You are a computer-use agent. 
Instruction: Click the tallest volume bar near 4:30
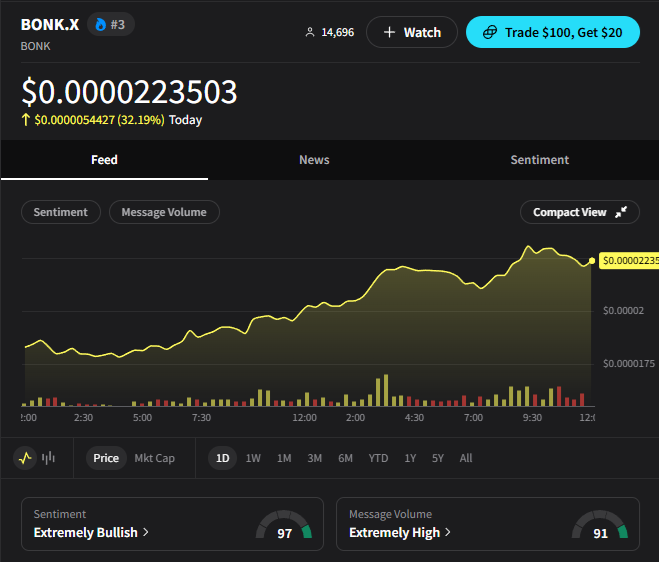(386, 390)
